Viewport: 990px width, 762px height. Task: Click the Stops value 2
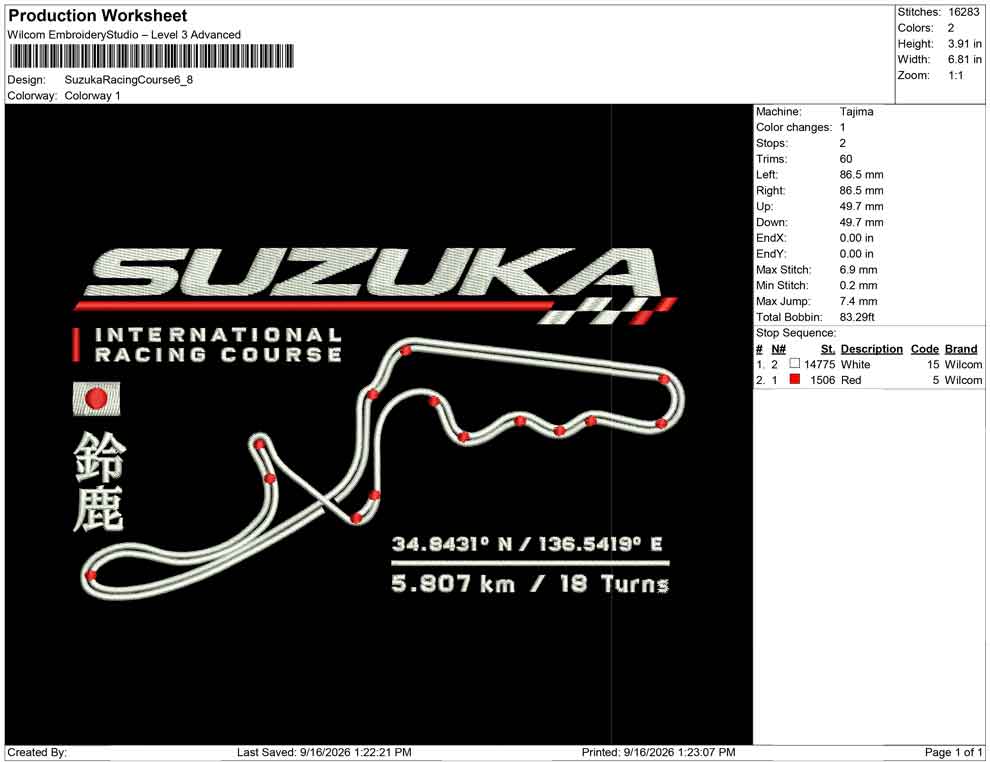tap(842, 143)
